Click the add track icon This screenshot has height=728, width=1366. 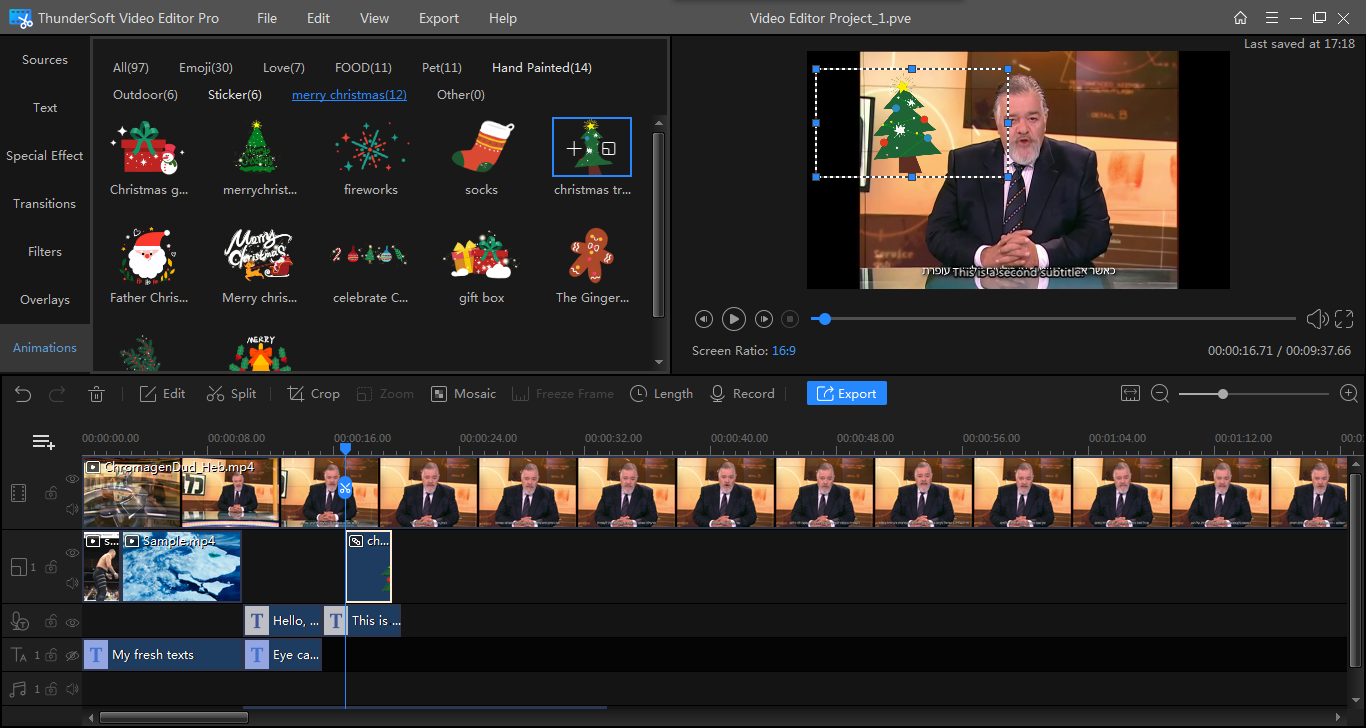43,442
